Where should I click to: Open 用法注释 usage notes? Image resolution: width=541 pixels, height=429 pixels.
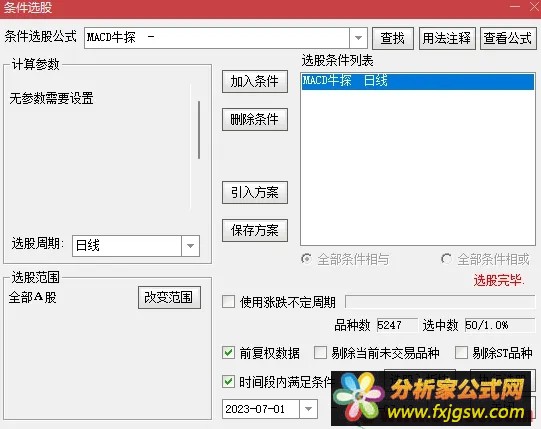click(447, 38)
